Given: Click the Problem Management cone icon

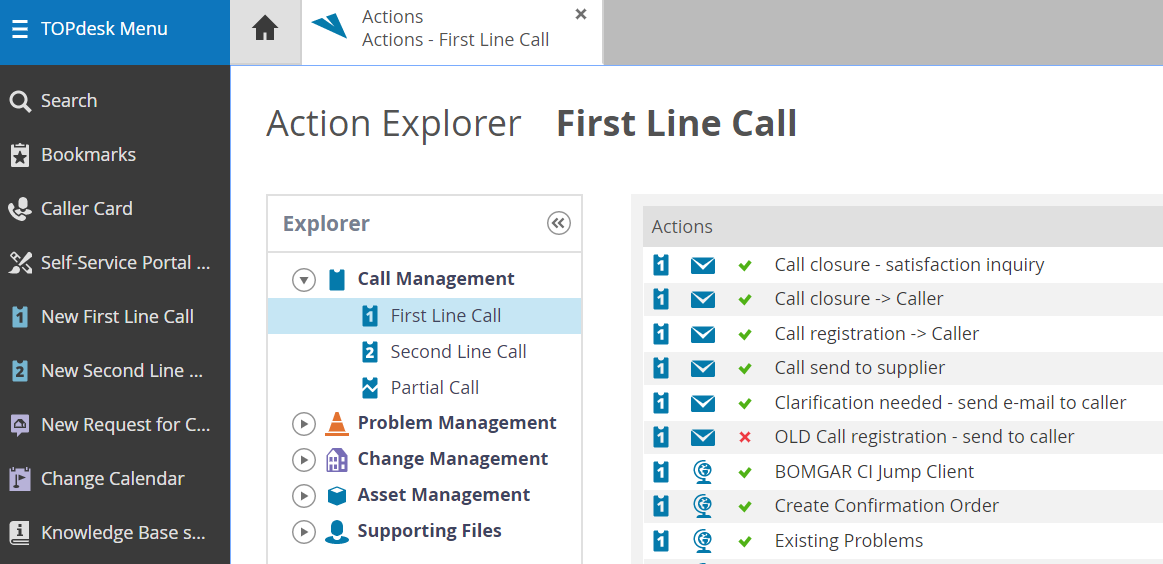Looking at the screenshot, I should click(337, 424).
